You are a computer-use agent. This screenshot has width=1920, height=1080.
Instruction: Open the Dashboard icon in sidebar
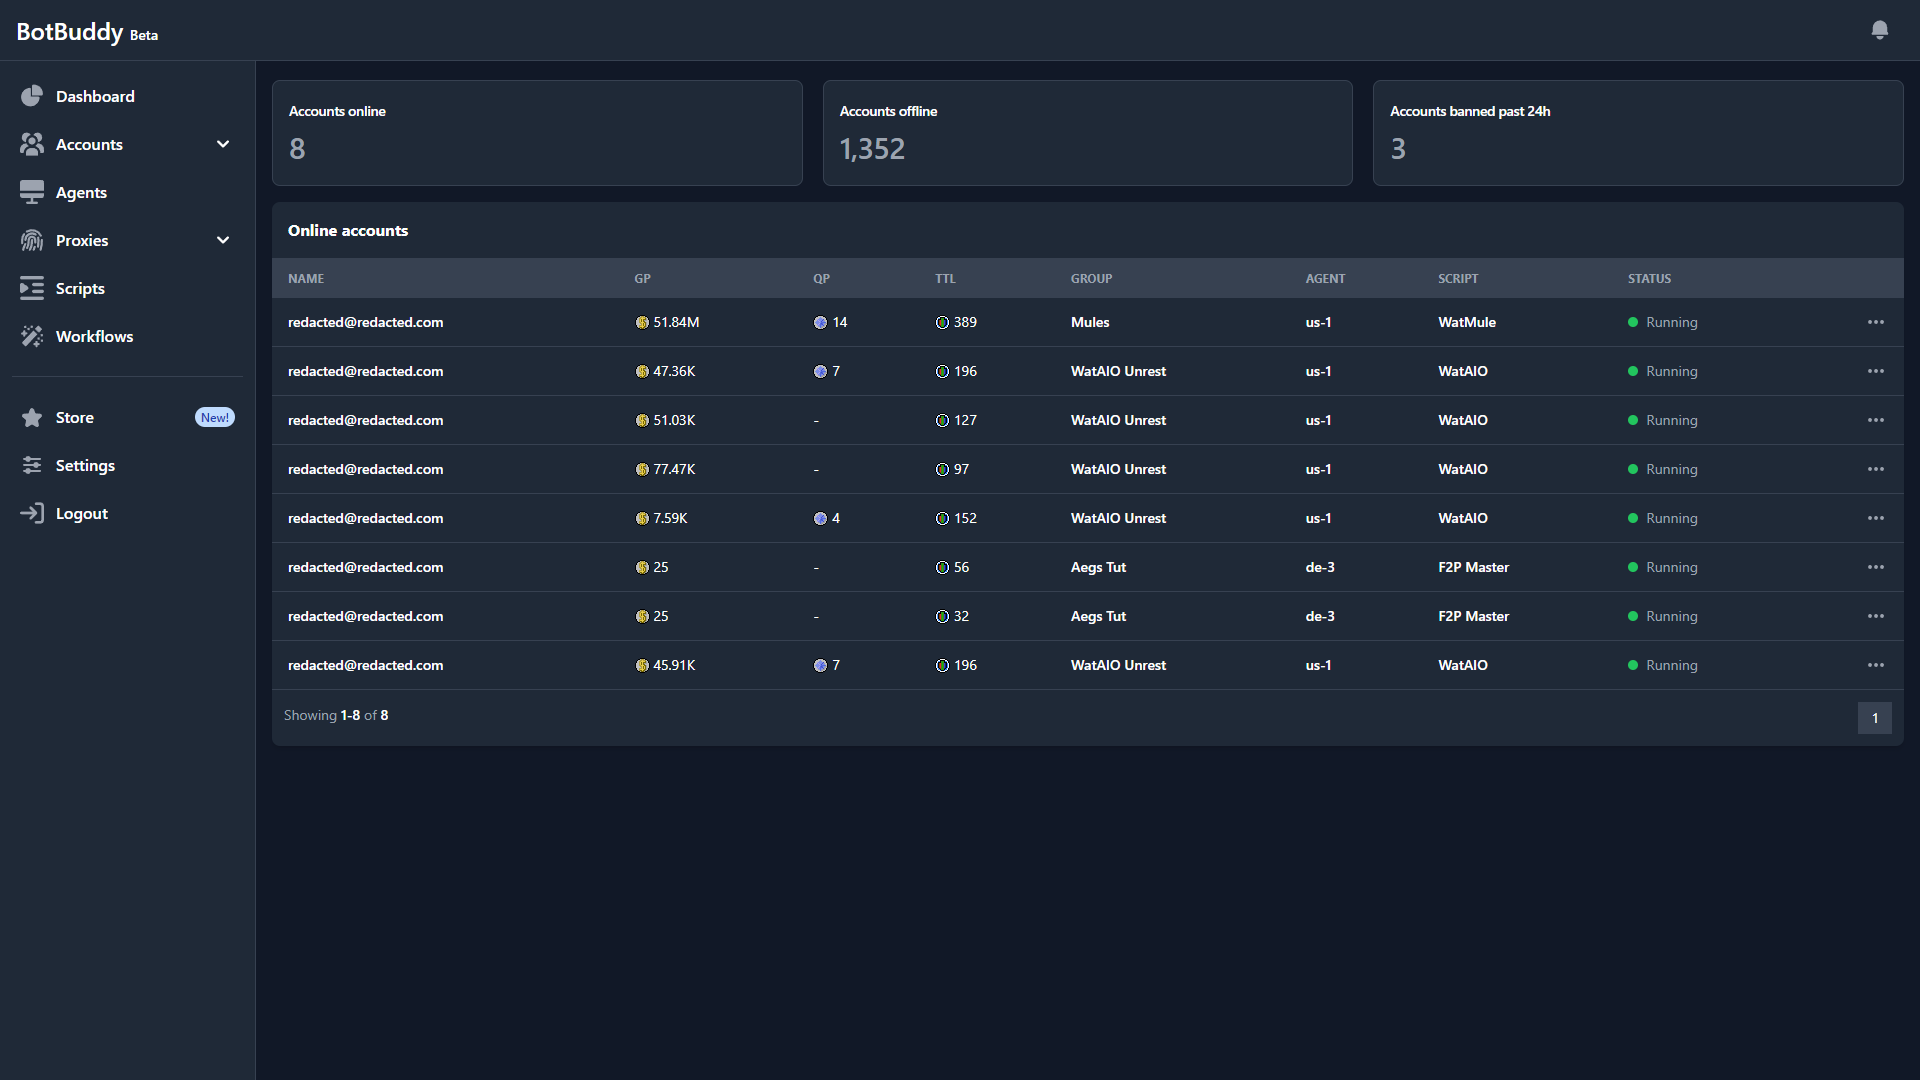(32, 96)
